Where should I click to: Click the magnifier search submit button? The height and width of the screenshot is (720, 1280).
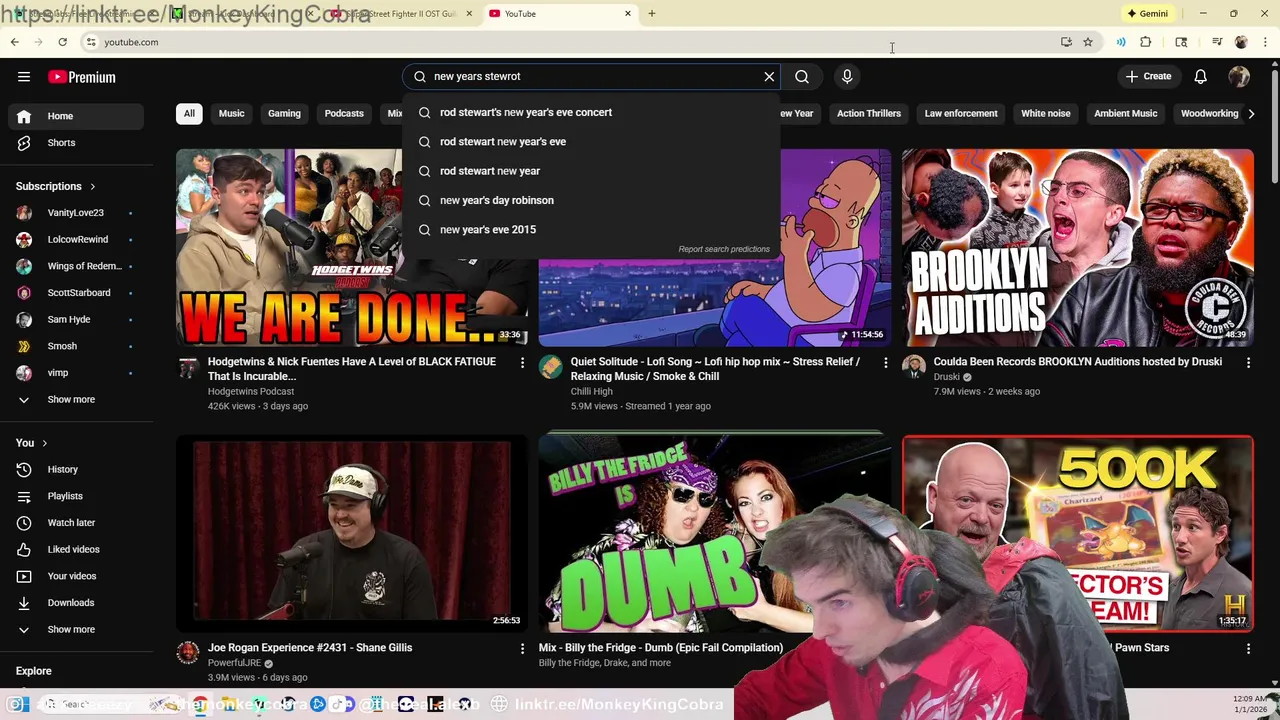coord(802,76)
